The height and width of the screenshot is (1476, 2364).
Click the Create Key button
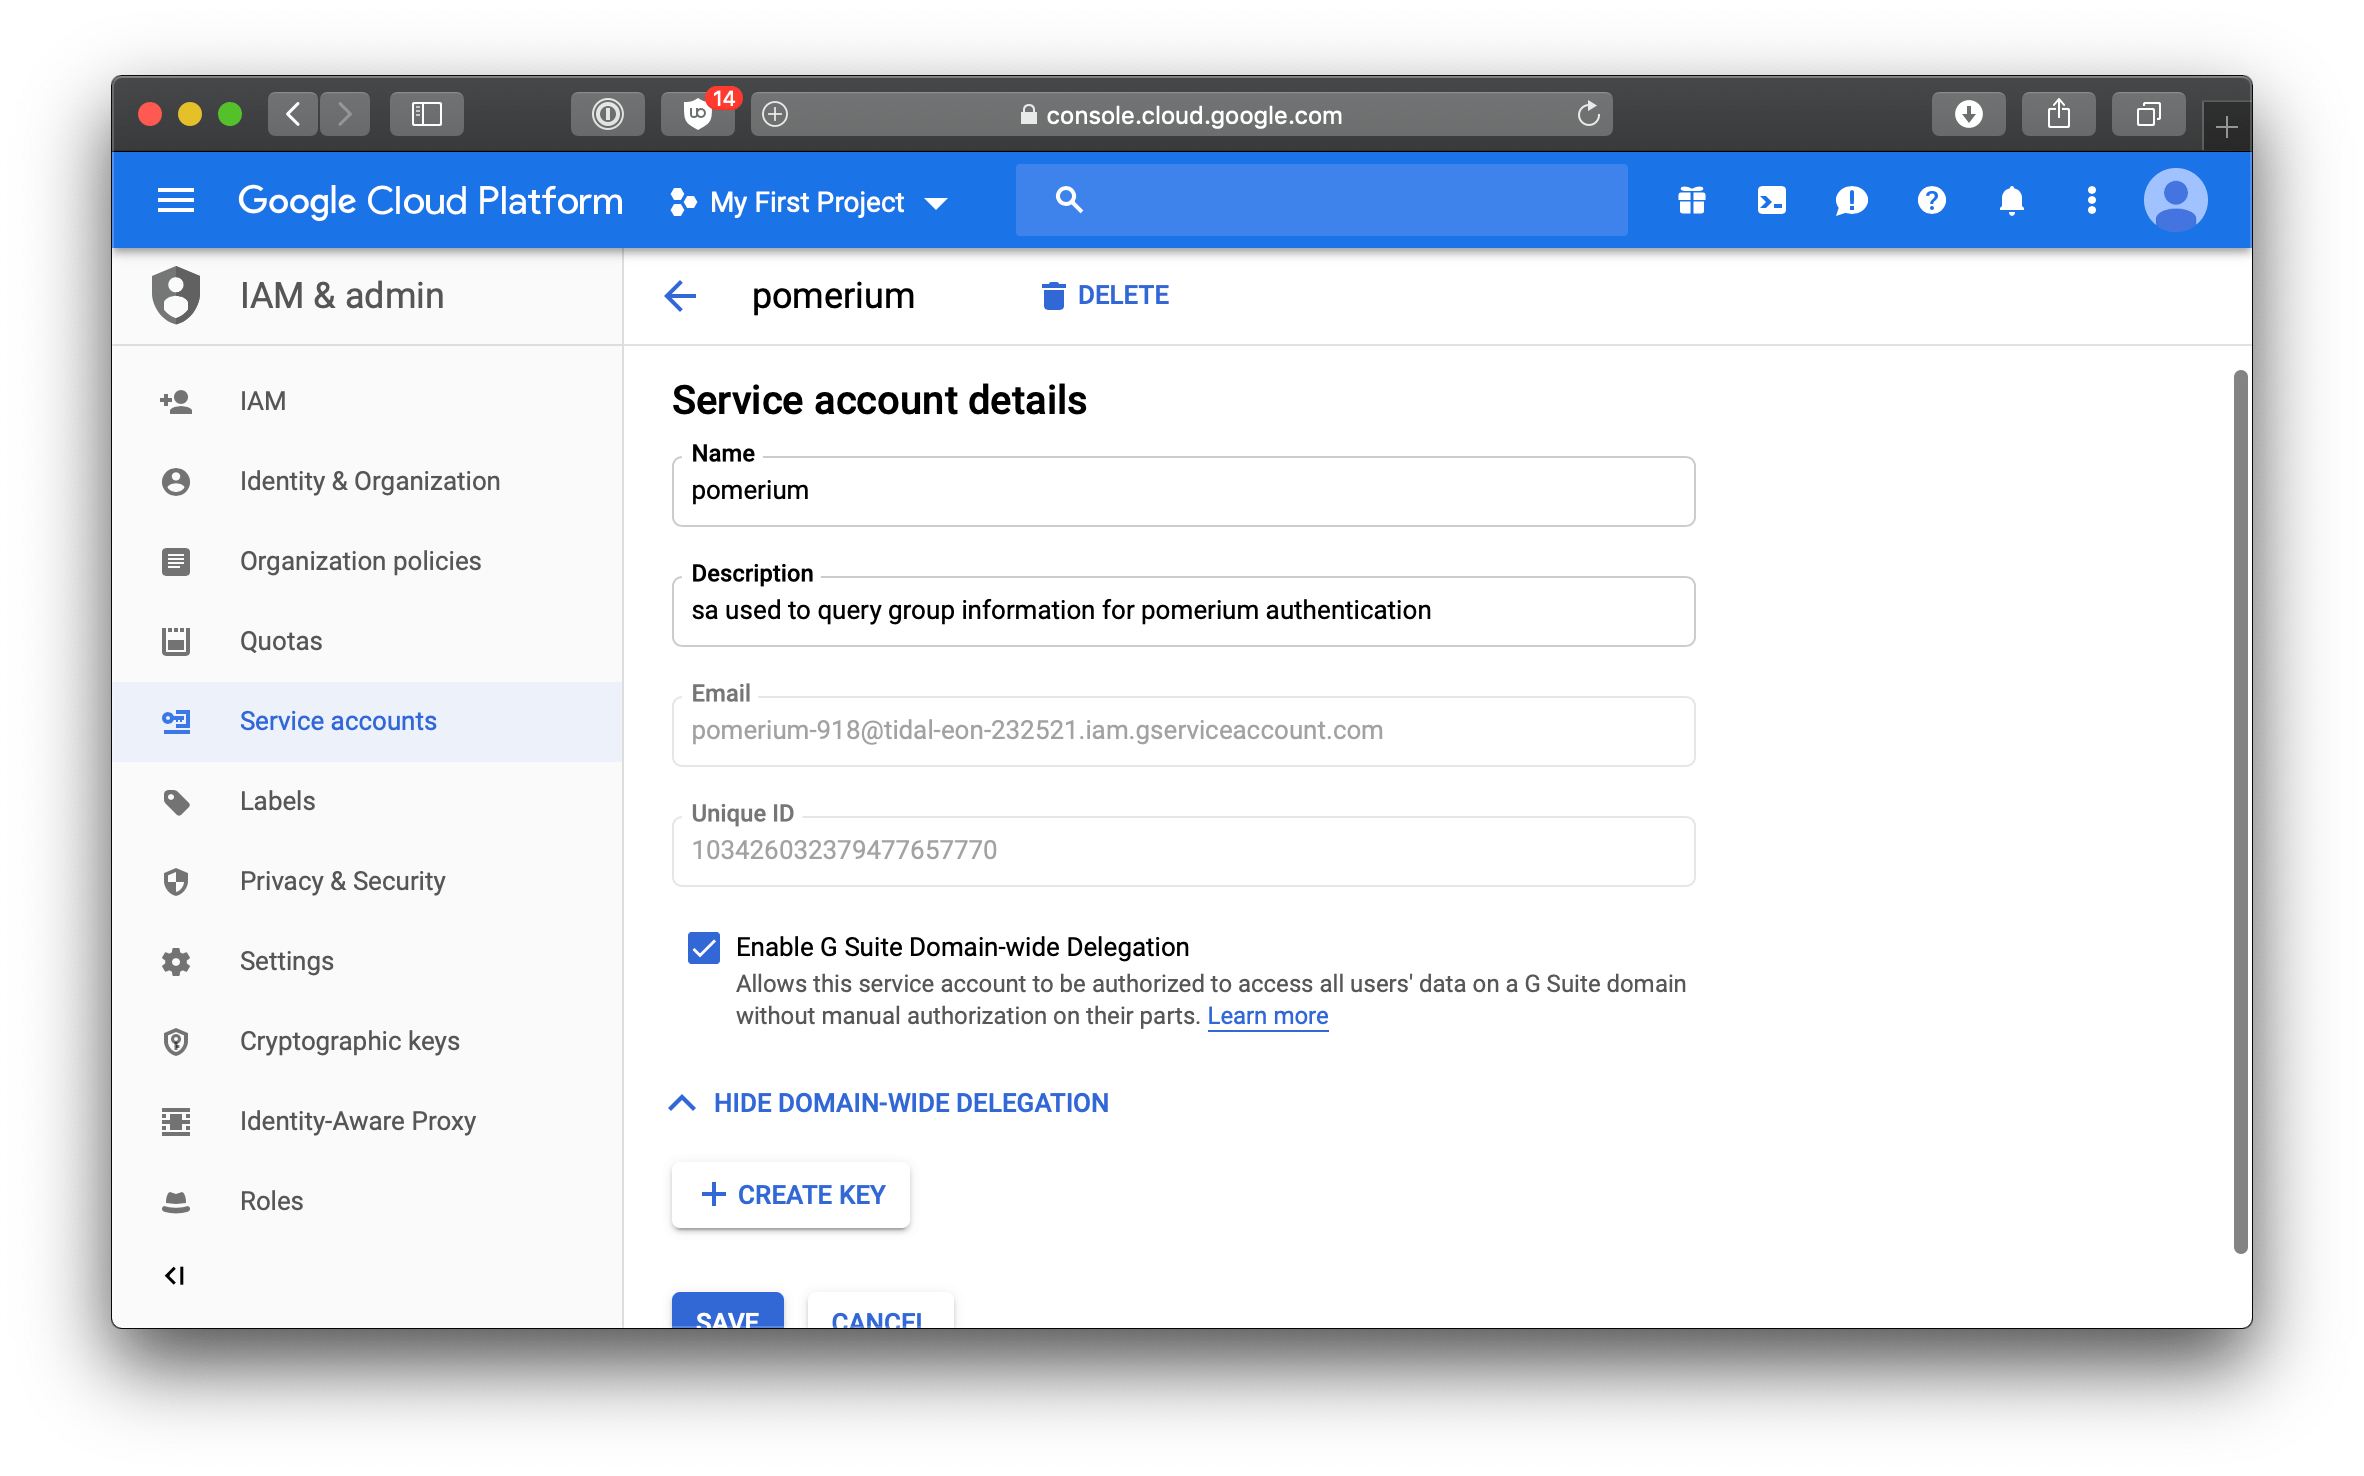[x=790, y=1194]
